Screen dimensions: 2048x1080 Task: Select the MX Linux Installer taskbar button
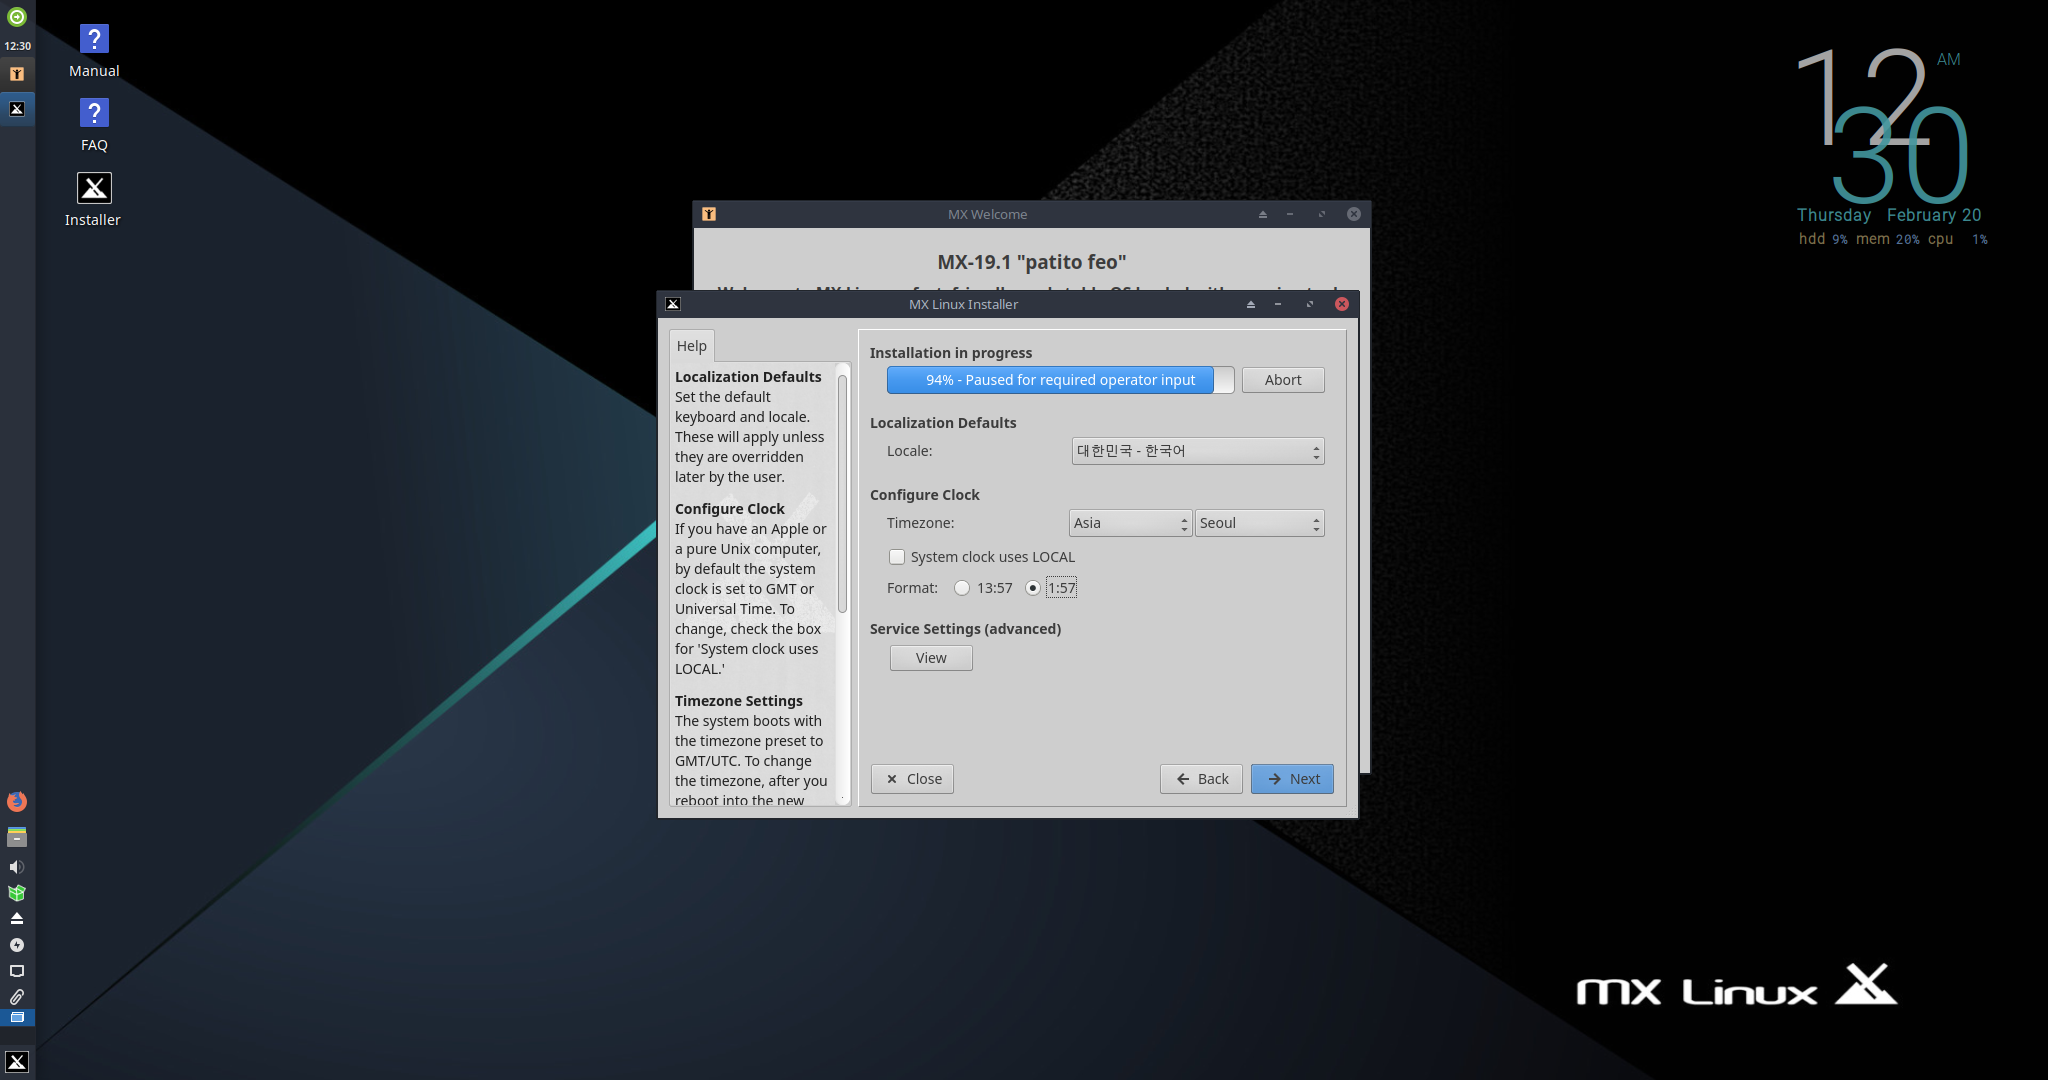point(17,109)
